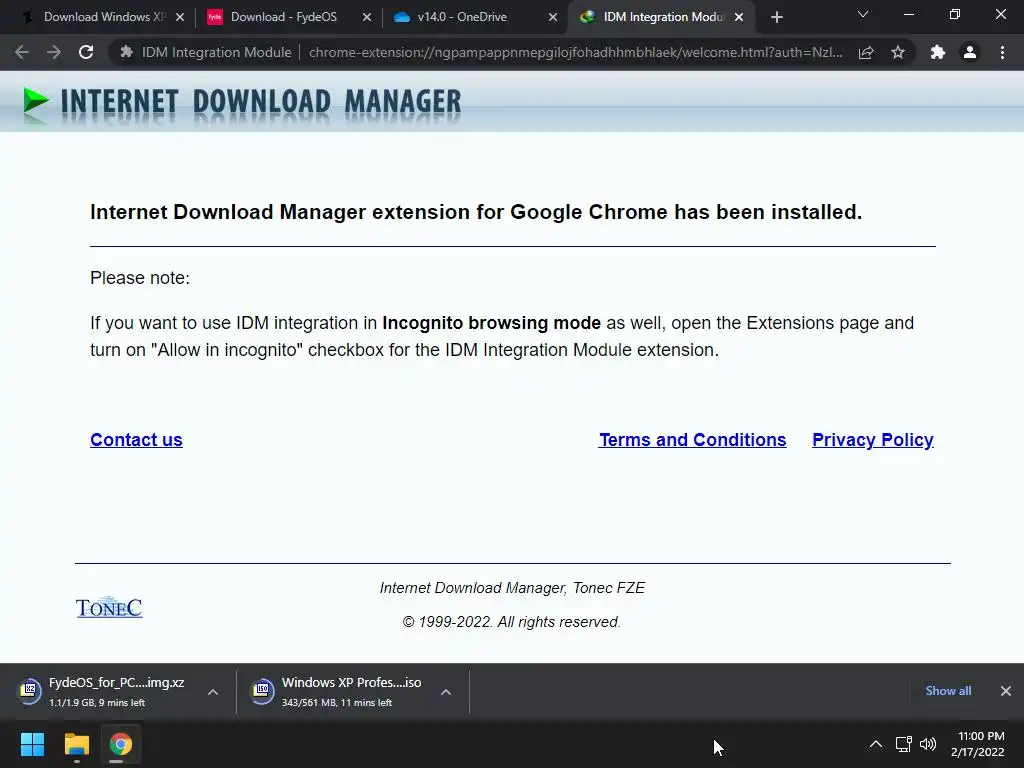
Task: Open the Windows Start menu
Action: coord(32,744)
